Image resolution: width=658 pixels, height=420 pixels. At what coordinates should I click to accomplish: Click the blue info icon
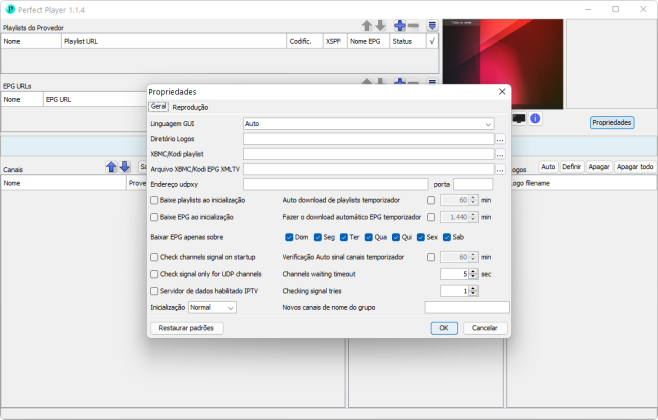click(x=535, y=119)
